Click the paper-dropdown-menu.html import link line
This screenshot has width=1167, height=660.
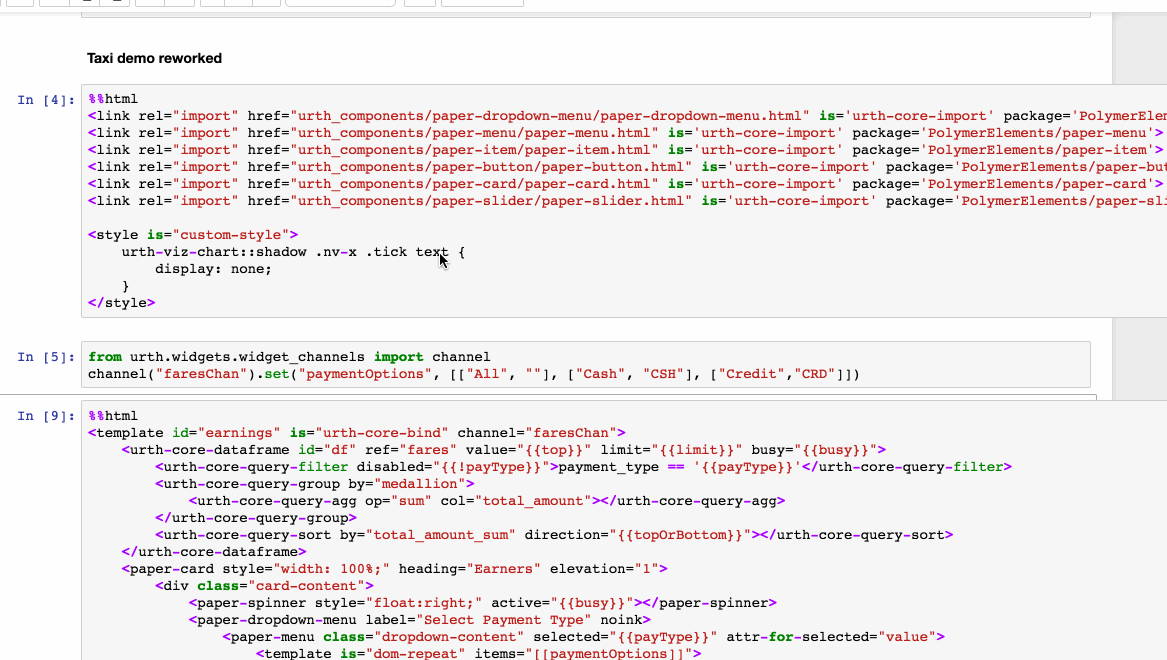coord(627,116)
